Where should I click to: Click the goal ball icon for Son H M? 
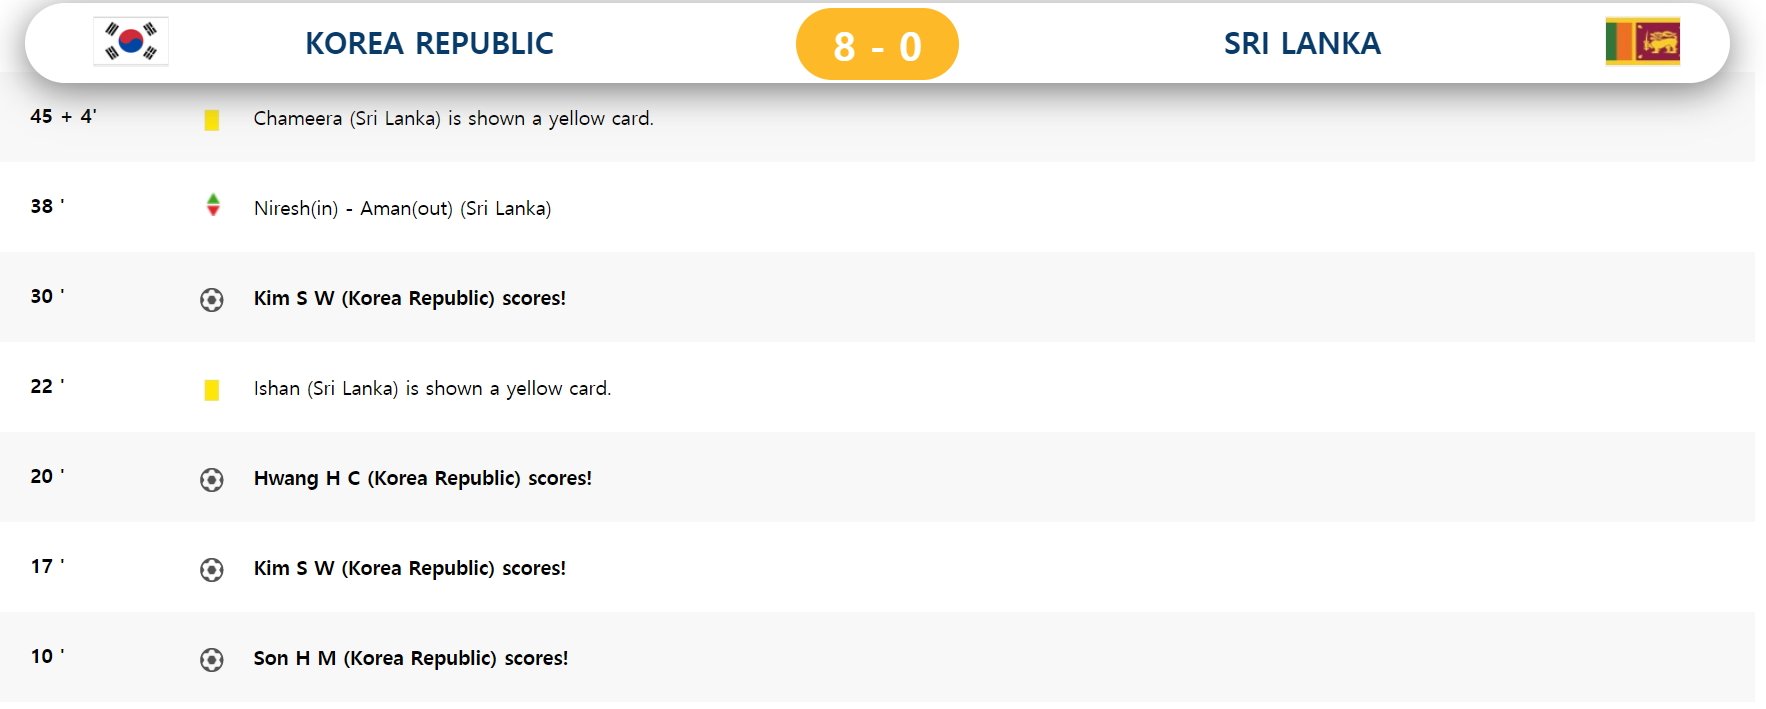[x=212, y=660]
